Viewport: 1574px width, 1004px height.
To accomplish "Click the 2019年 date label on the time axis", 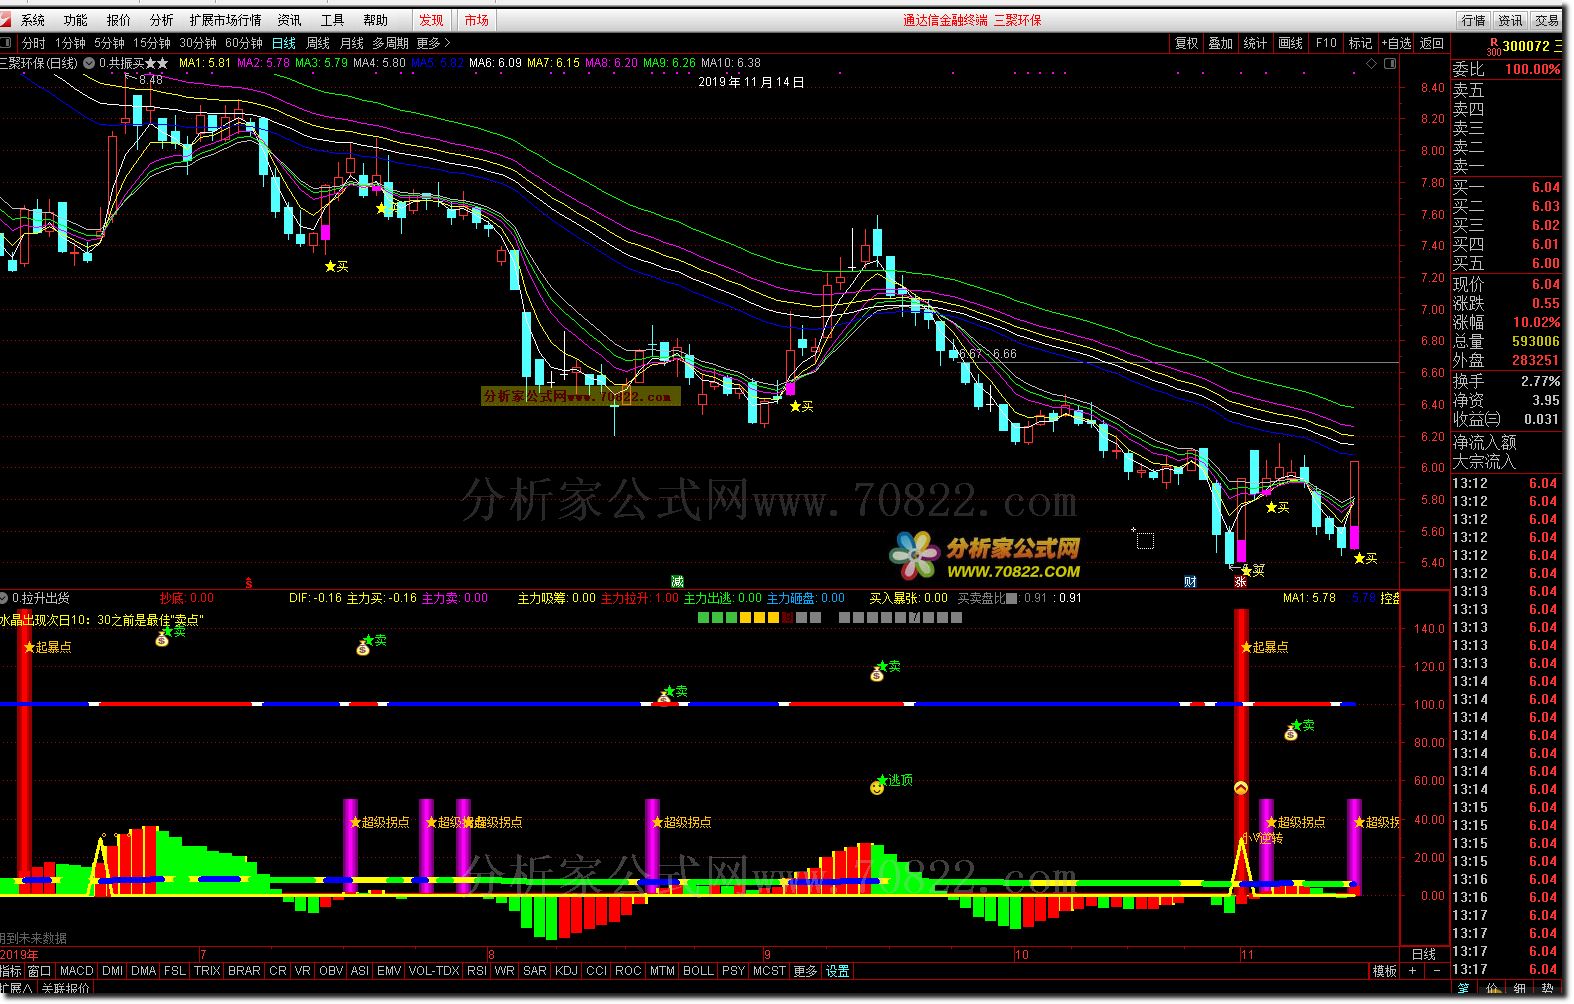I will click(x=19, y=955).
